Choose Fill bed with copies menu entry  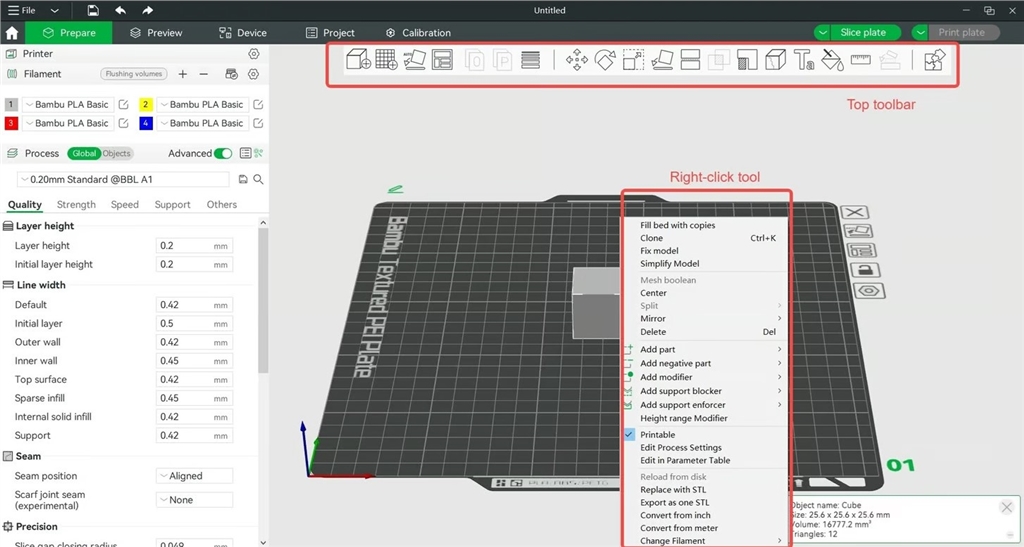click(x=677, y=225)
